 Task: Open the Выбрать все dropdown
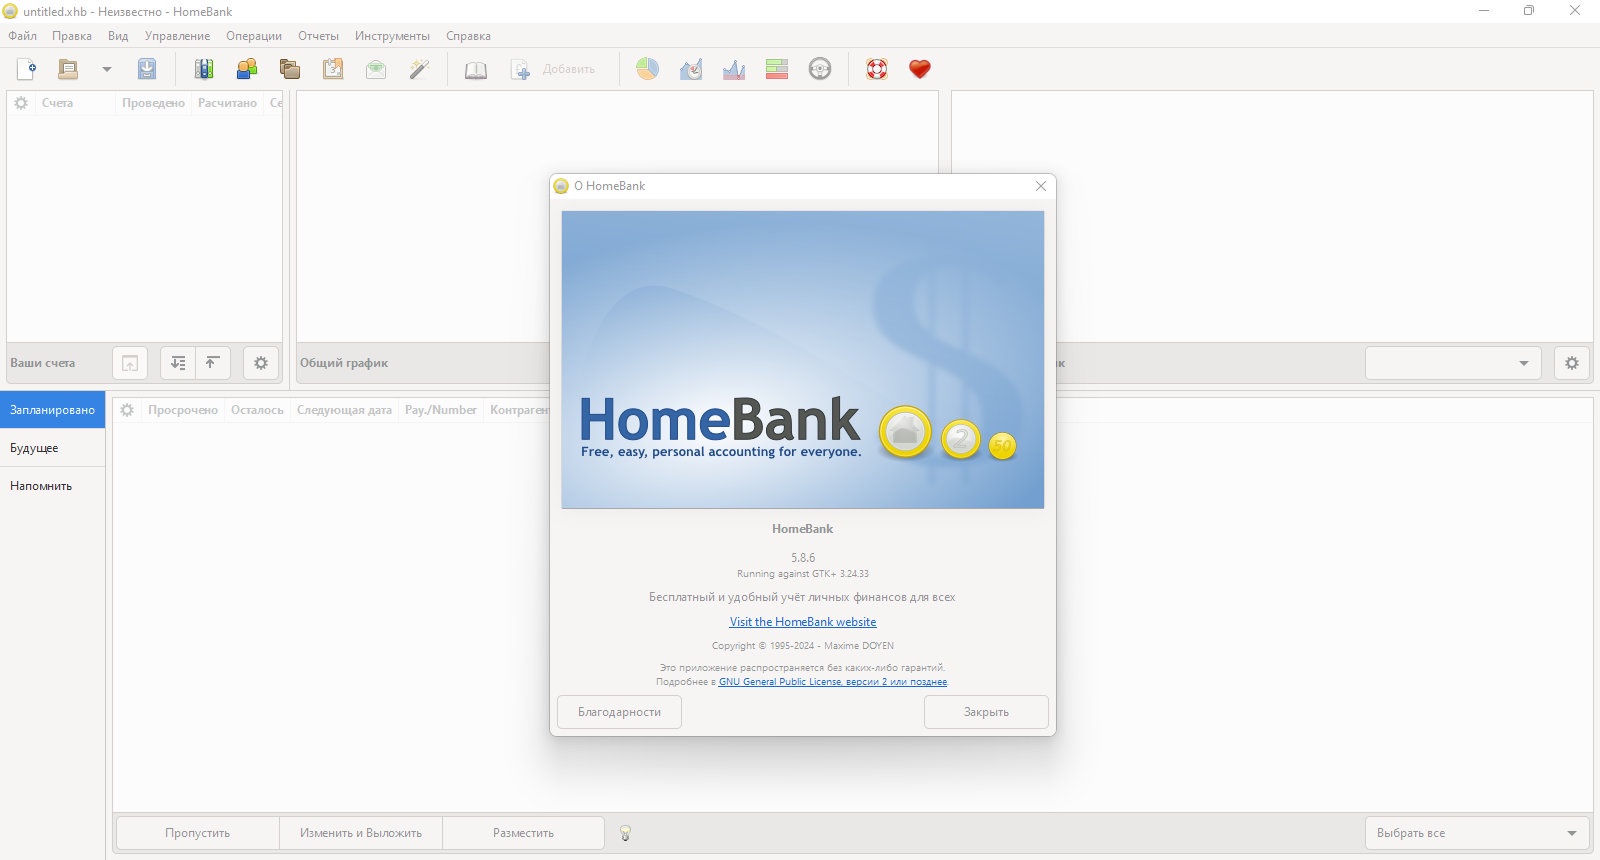click(1477, 833)
